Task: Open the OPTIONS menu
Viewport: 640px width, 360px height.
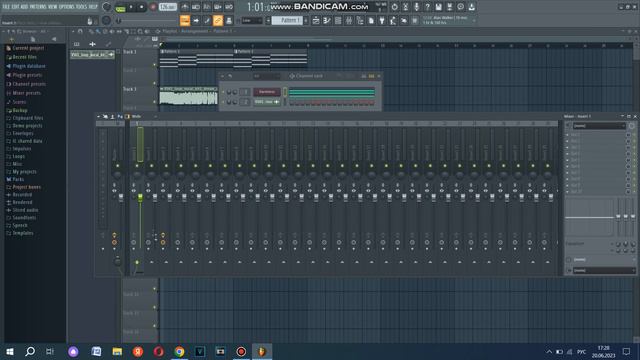Action: pos(67,7)
